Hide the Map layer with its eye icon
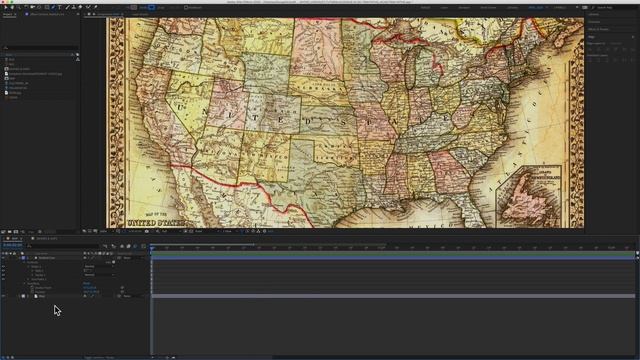 click(x=3, y=296)
